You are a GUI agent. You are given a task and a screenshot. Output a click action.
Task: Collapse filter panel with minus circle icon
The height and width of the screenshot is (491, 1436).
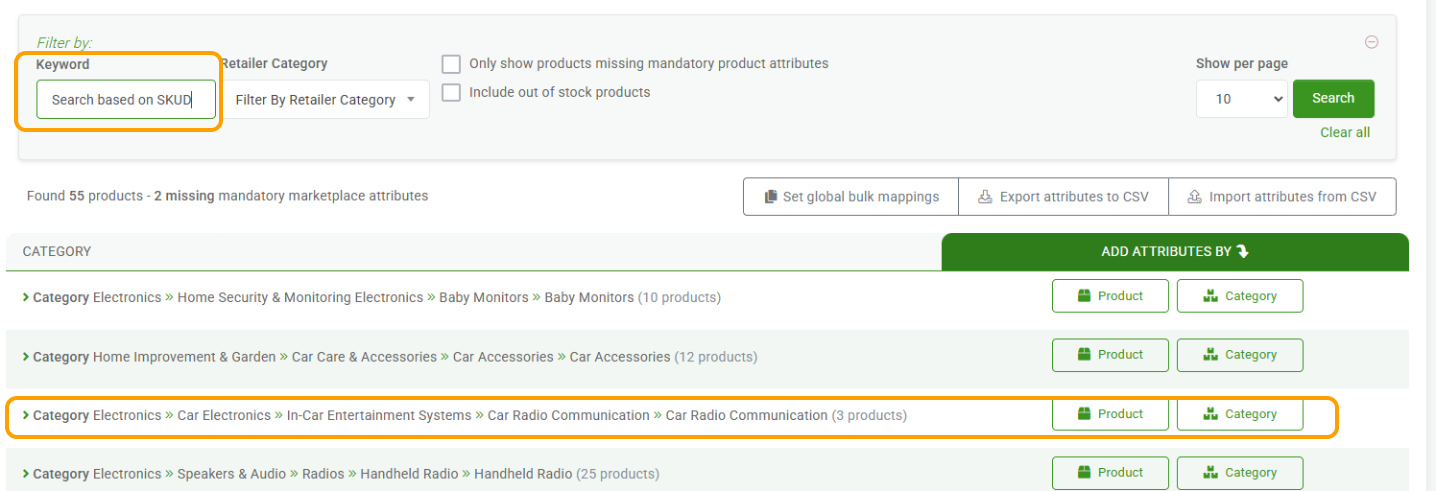click(x=1371, y=42)
